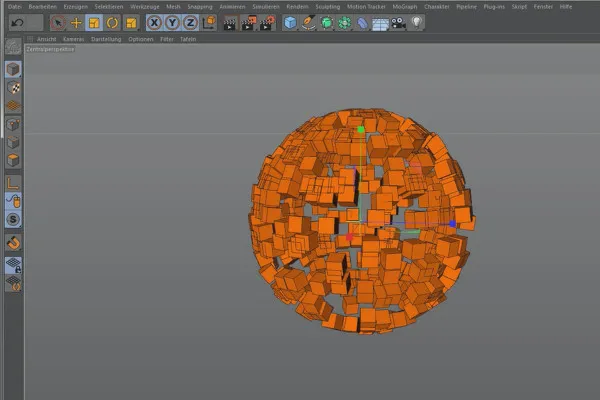Open the spline pen tool icon
600x400 pixels.
(x=308, y=23)
